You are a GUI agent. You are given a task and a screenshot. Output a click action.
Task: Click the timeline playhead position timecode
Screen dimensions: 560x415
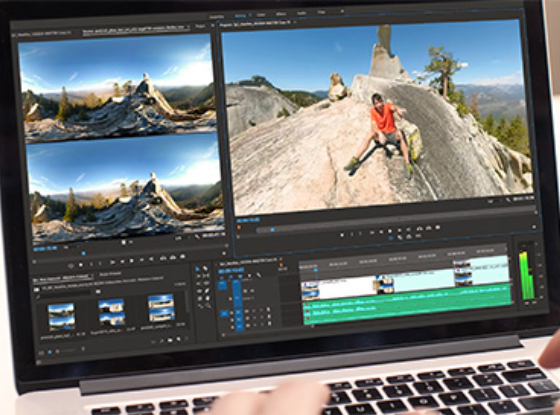point(231,270)
